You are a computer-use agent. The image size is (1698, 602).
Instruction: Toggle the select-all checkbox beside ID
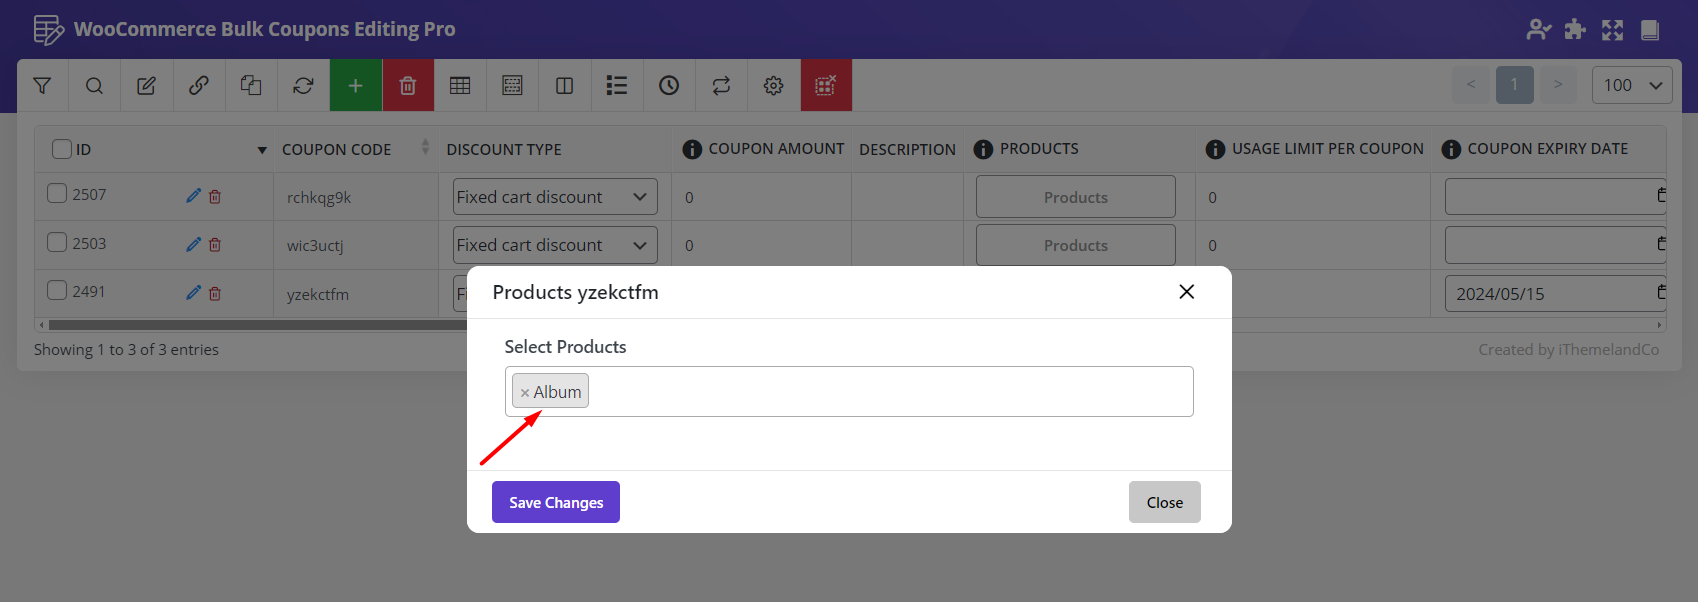62,149
